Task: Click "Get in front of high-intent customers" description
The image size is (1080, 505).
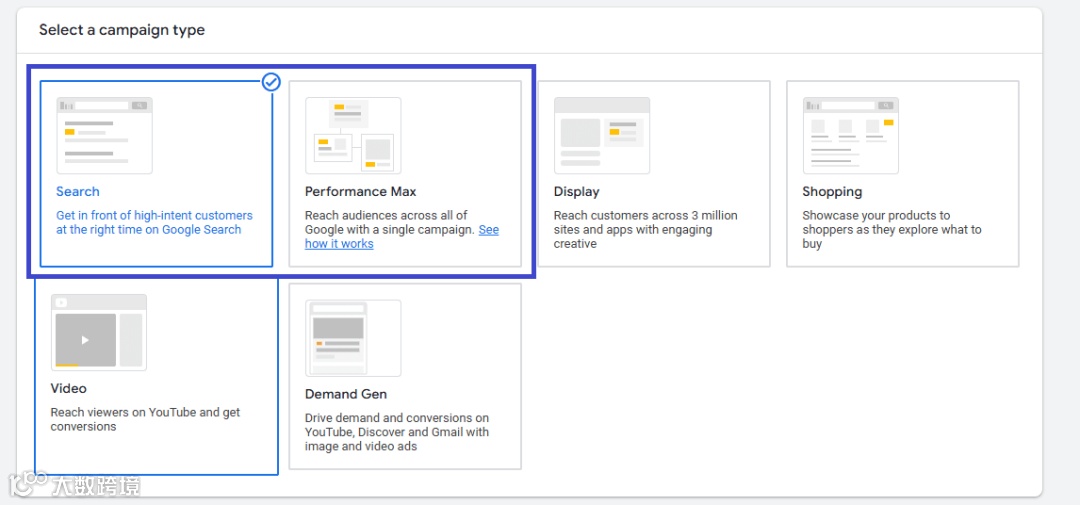Action: pos(154,223)
